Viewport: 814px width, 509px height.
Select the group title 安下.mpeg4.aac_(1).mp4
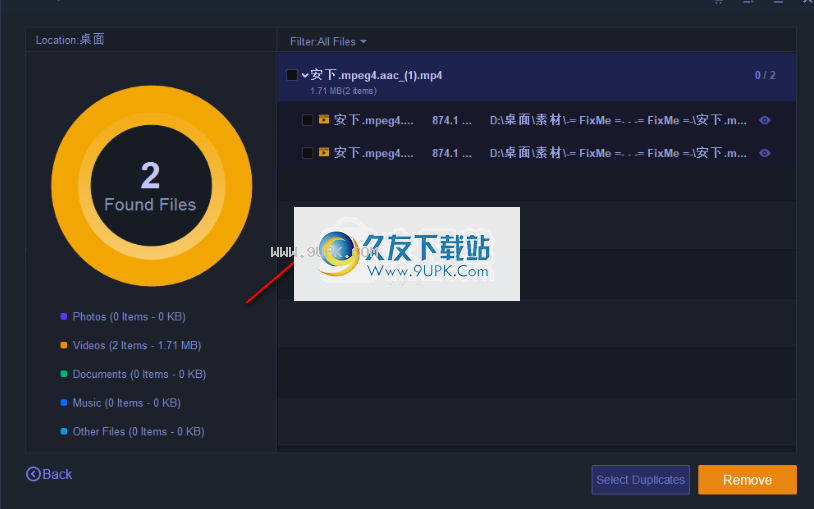[376, 75]
